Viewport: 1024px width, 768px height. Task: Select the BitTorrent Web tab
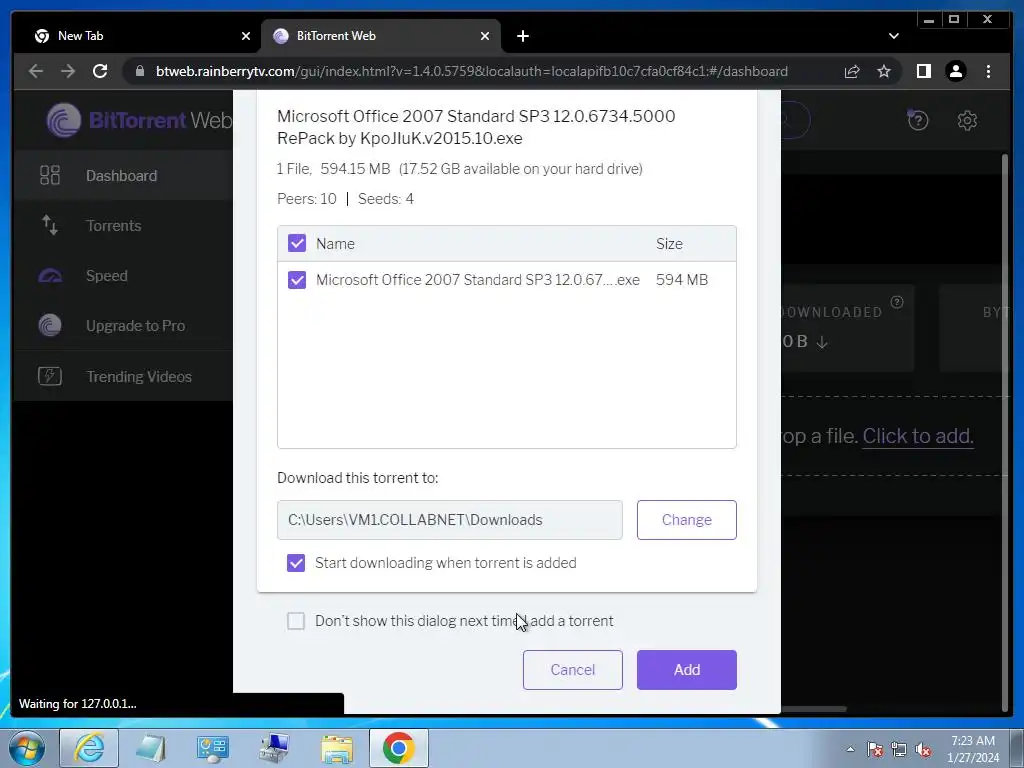pyautogui.click(x=381, y=36)
